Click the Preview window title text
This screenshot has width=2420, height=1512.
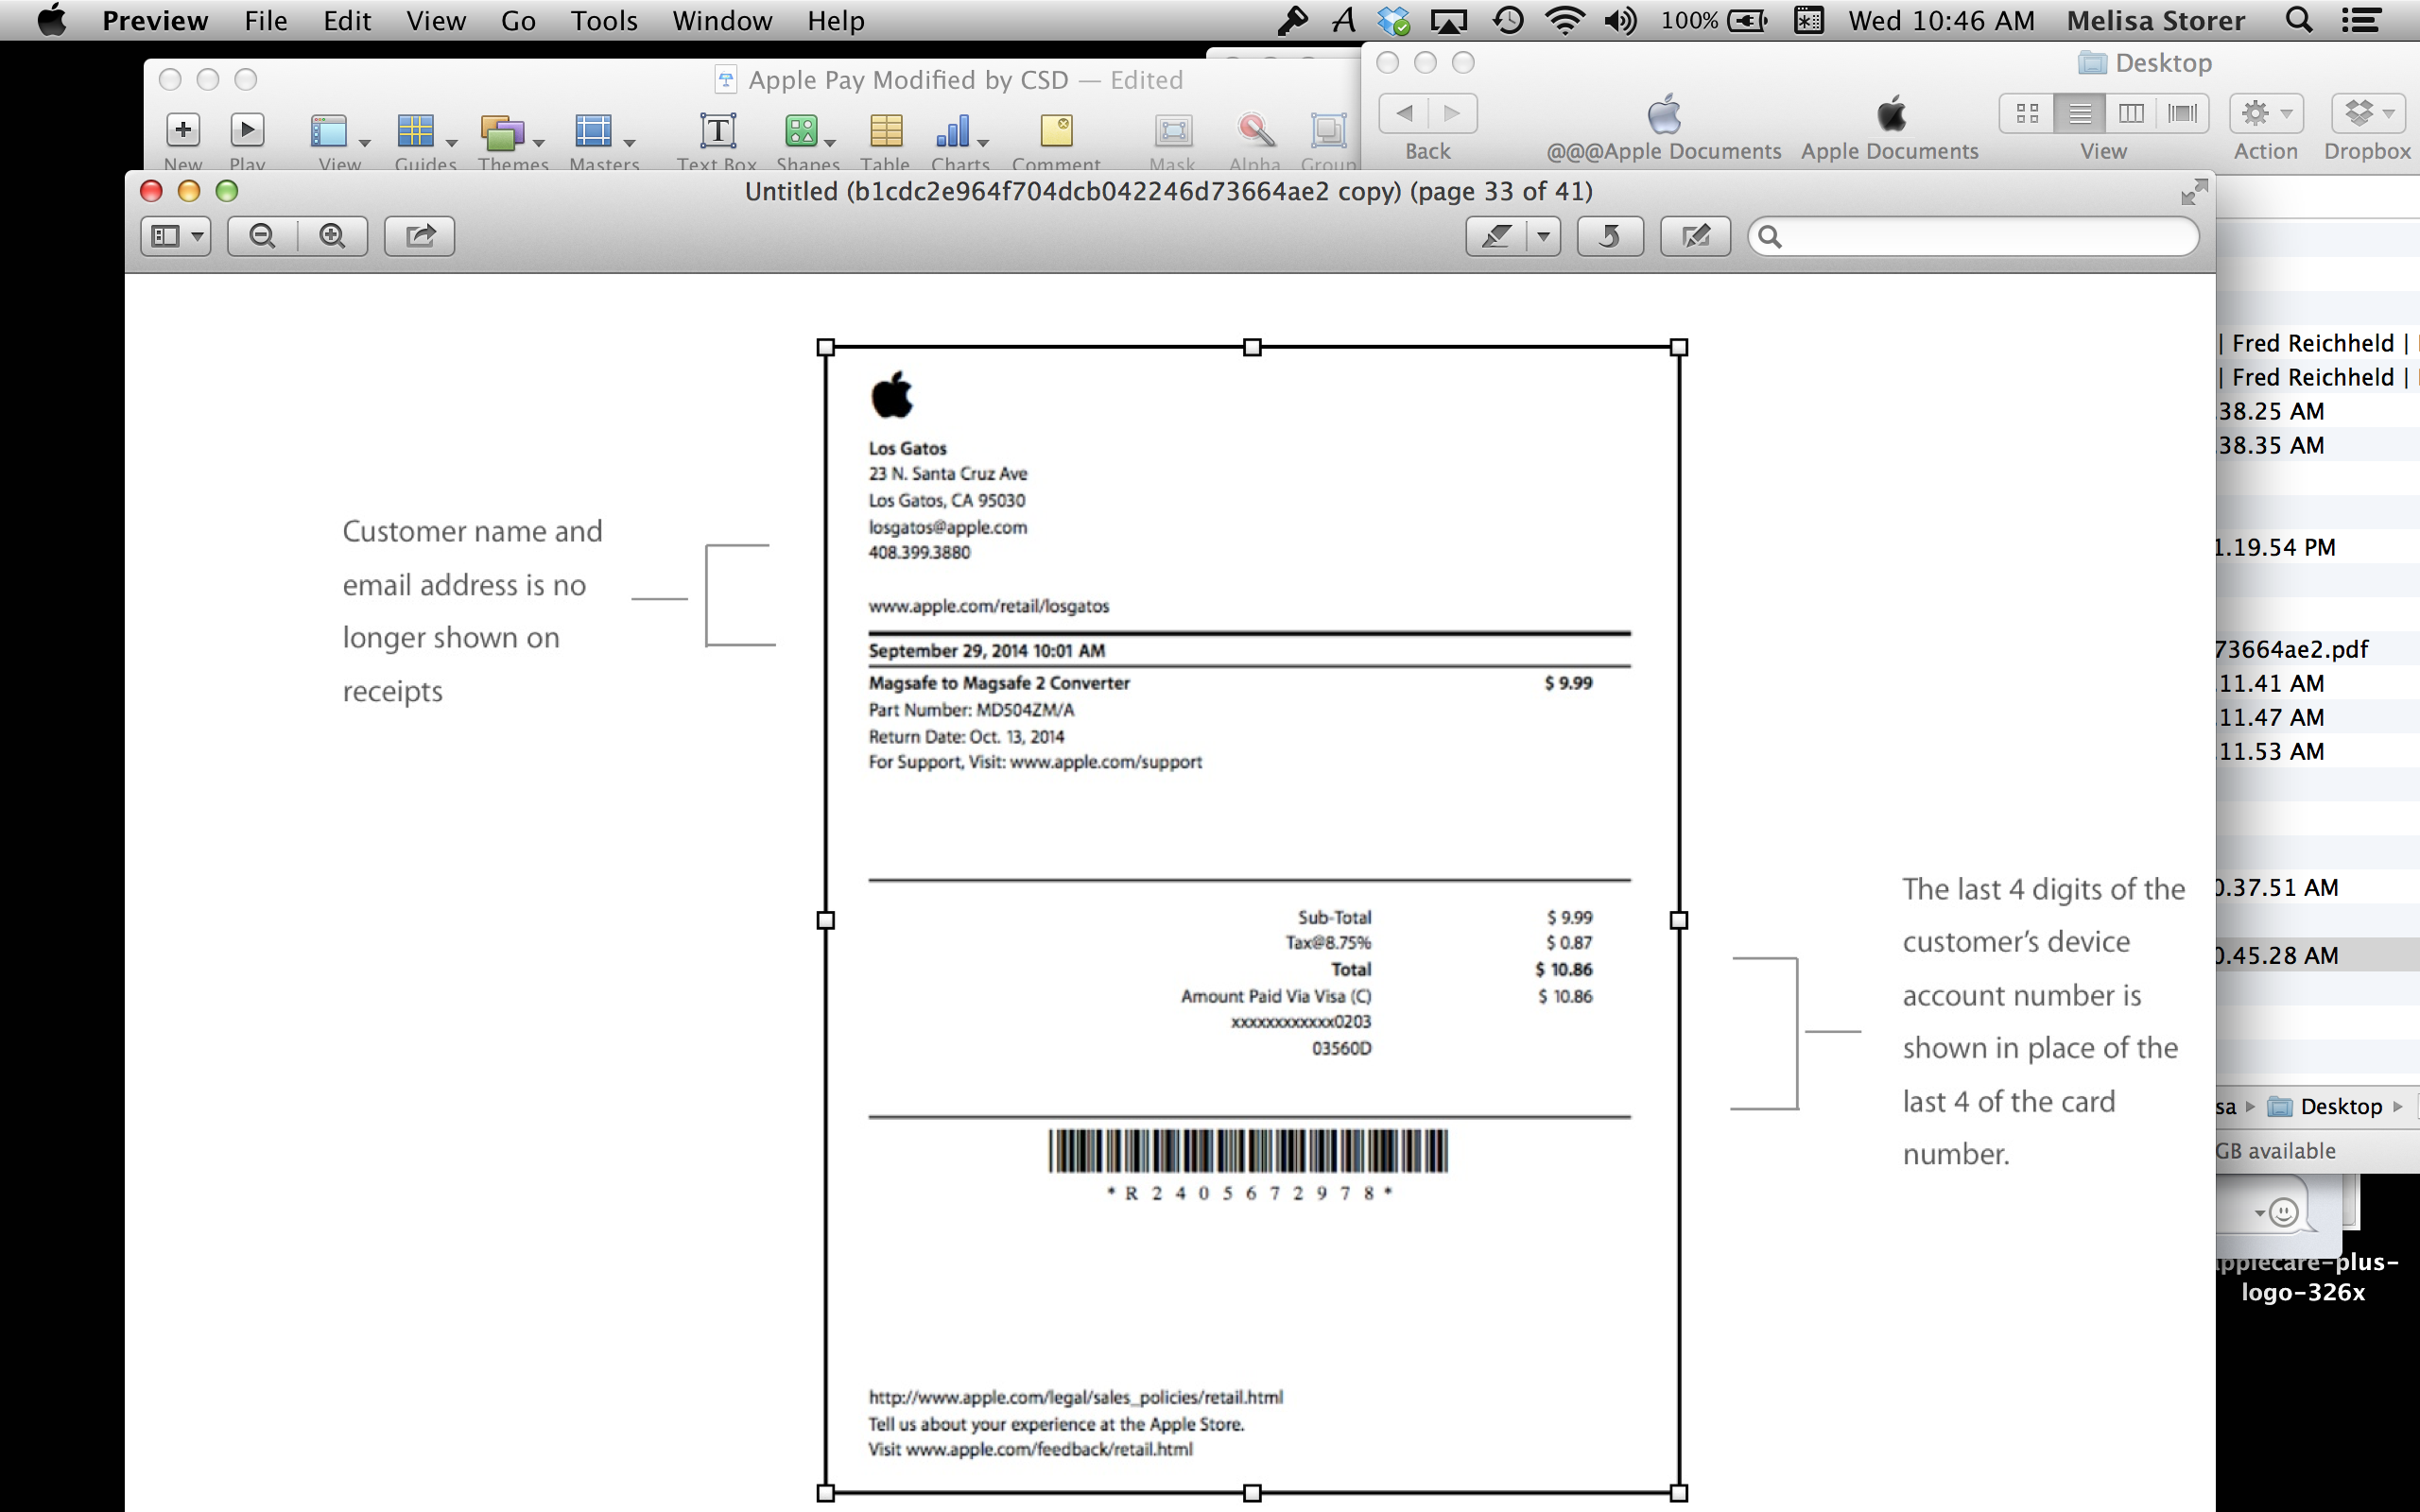tap(1169, 191)
